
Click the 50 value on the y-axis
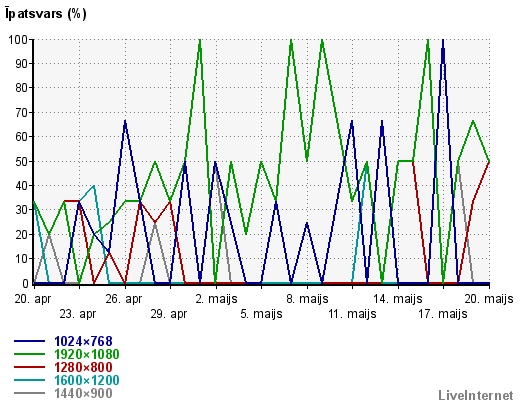click(21, 161)
